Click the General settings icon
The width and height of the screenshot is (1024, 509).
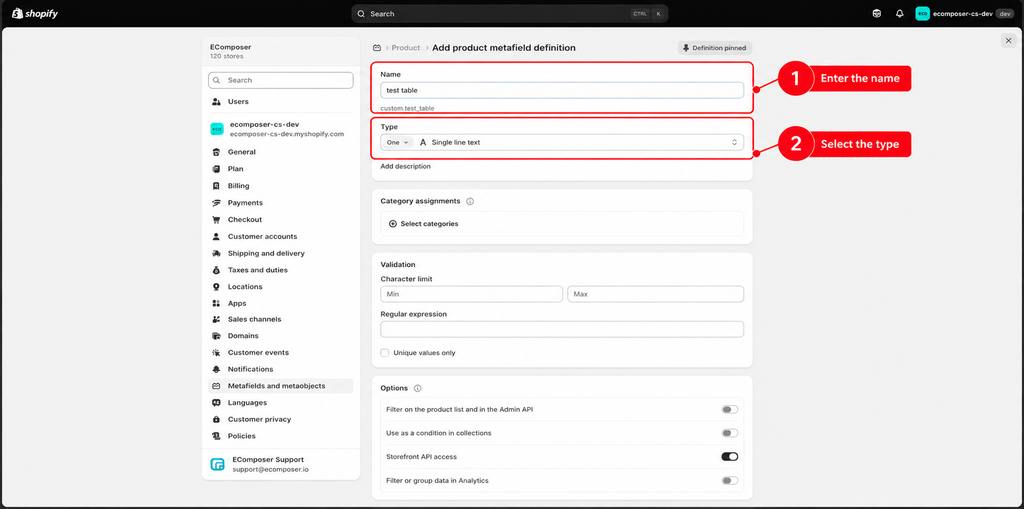tap(216, 152)
